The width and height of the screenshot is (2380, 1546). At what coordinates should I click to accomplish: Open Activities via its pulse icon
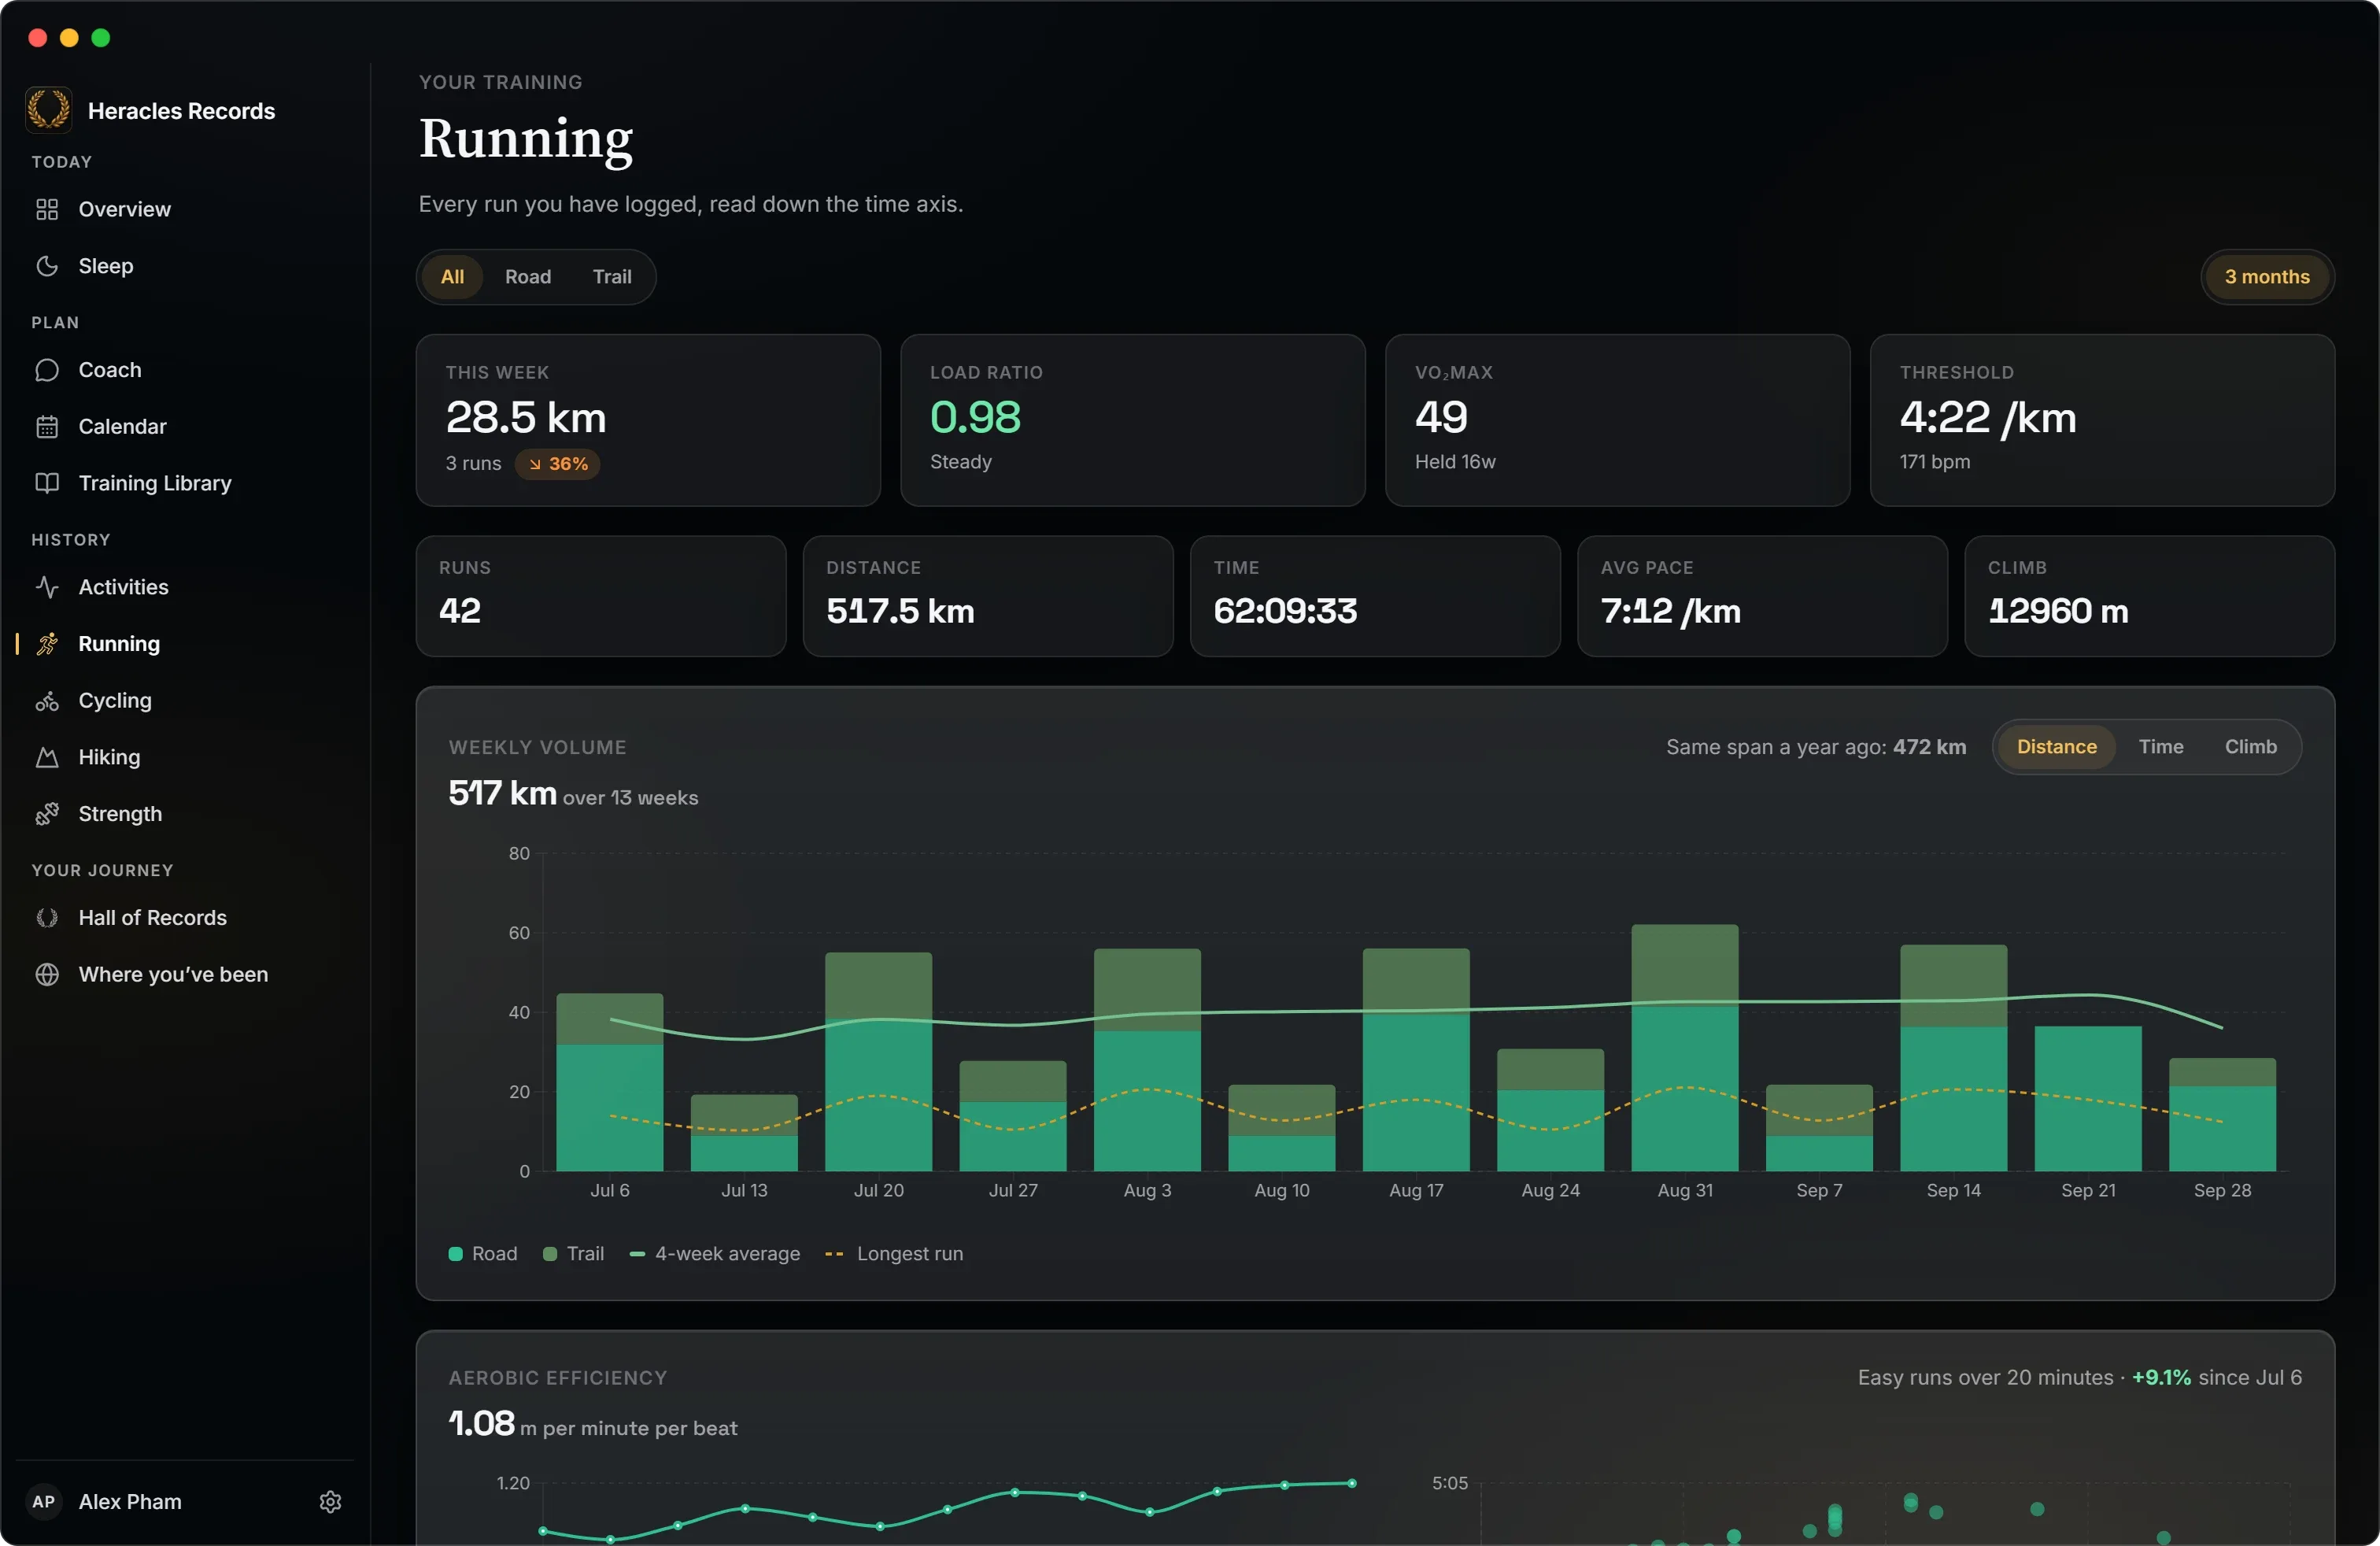tap(47, 587)
